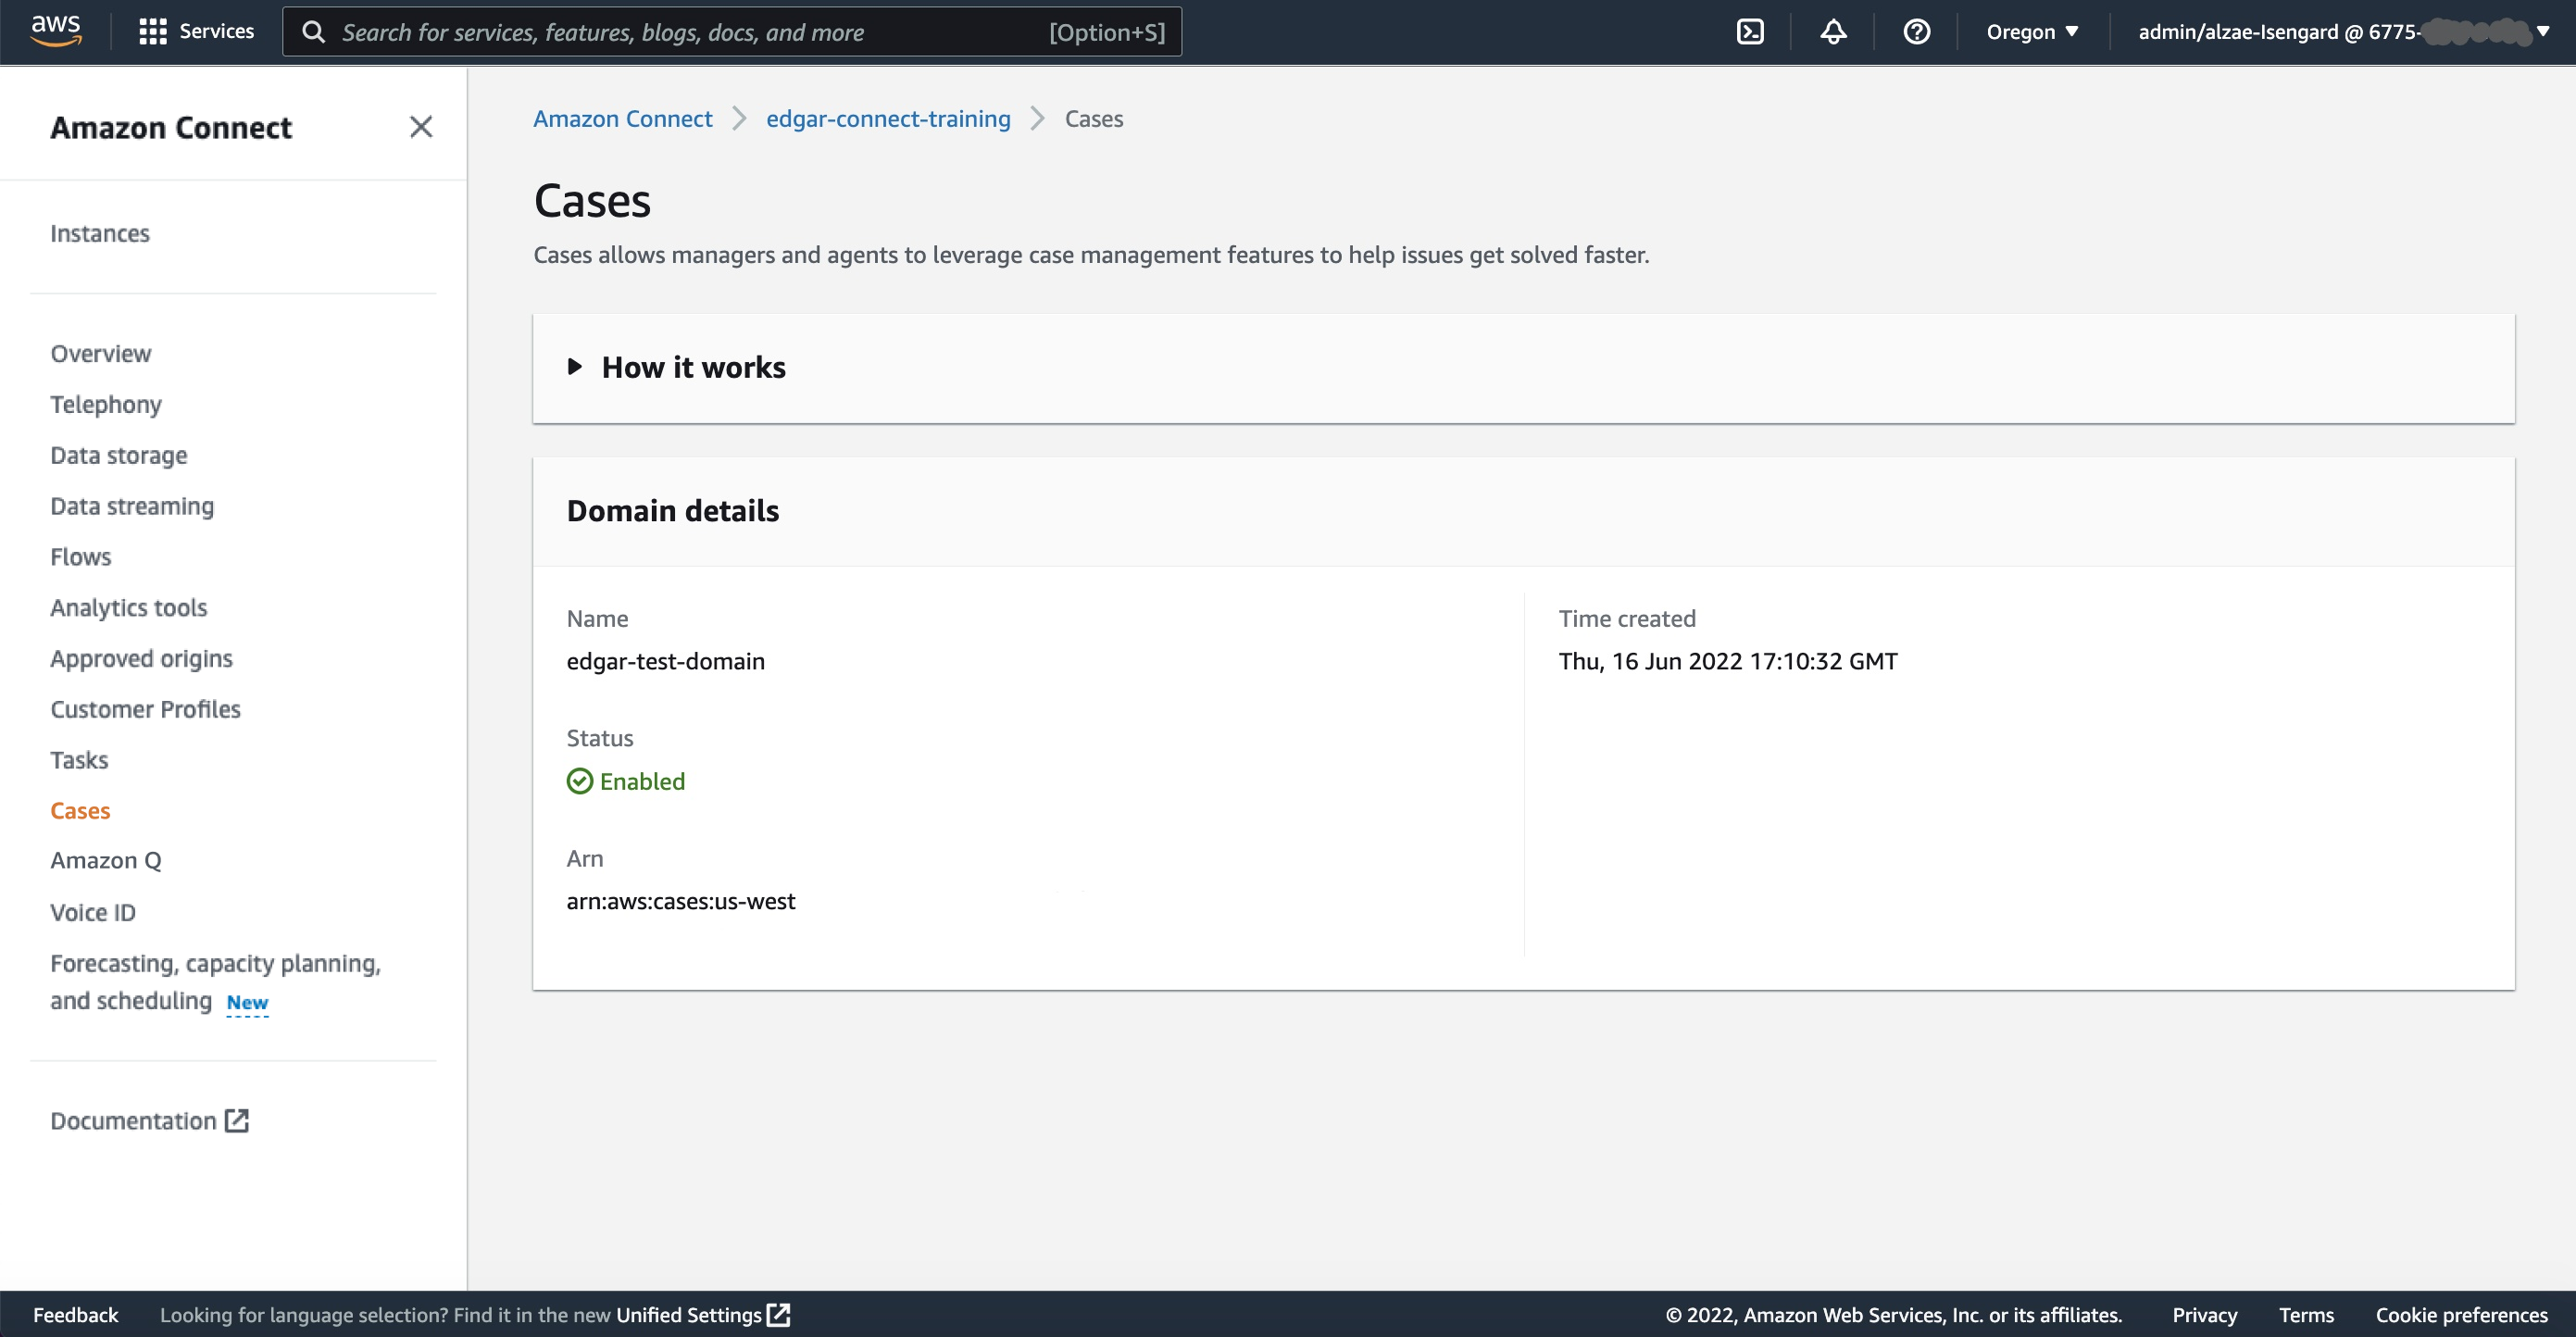Viewport: 2576px width, 1337px height.
Task: Click the Time created timestamp value
Action: [1727, 661]
